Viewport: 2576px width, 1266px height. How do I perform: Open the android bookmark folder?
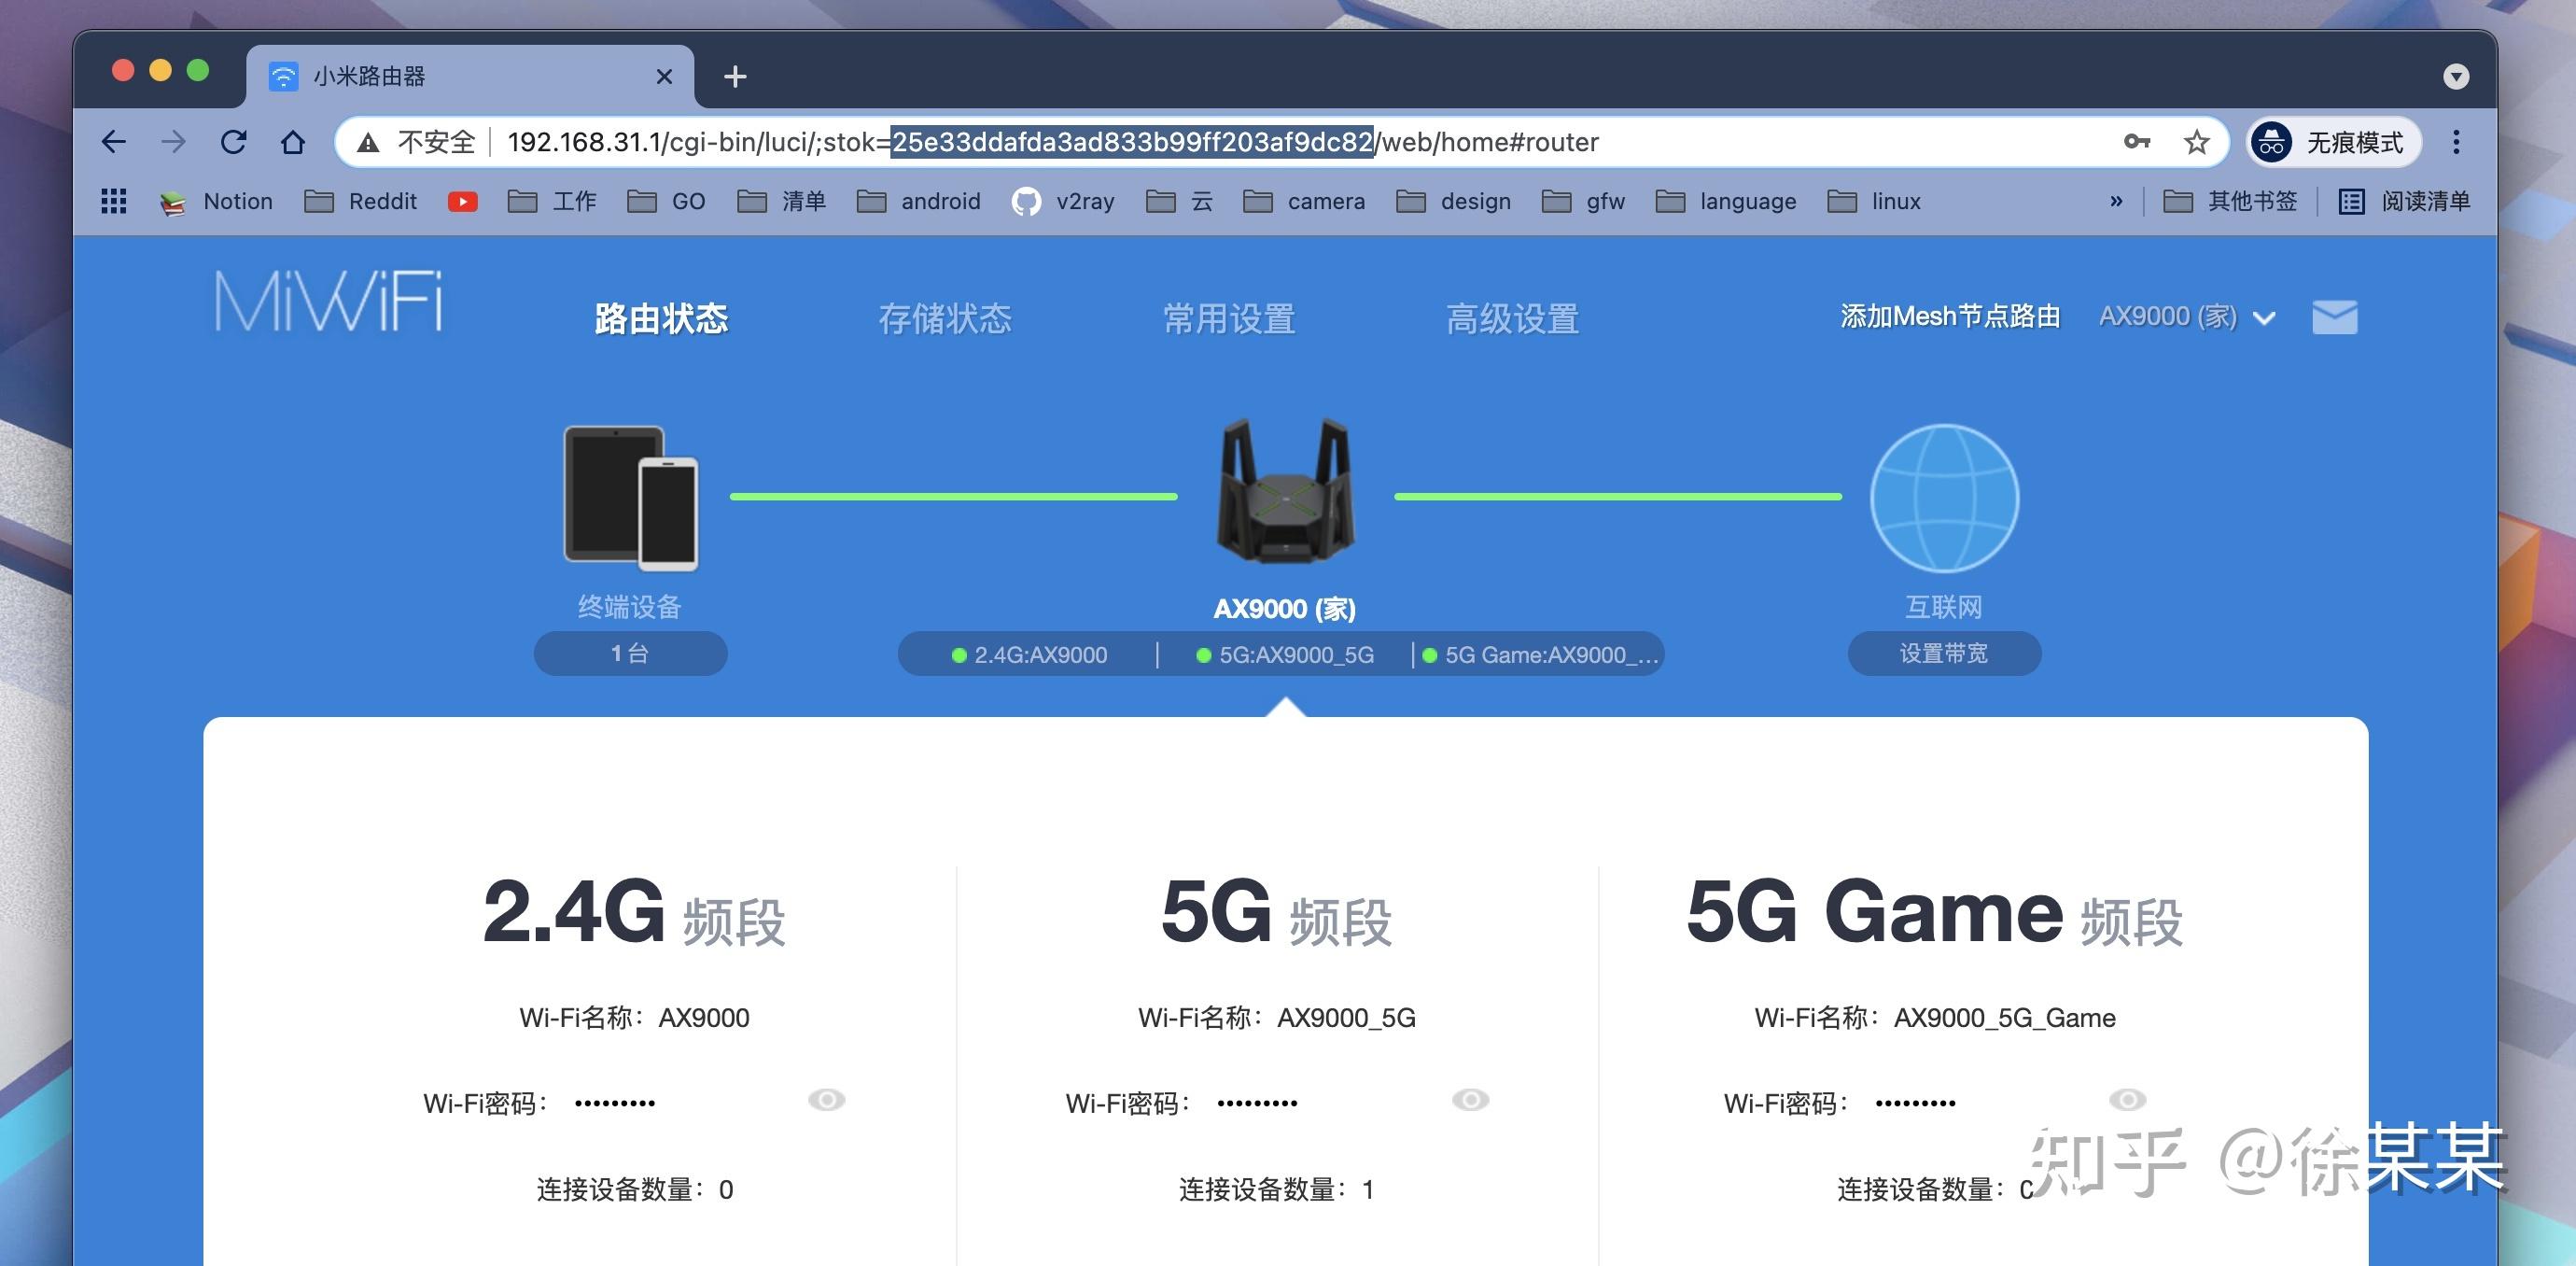coord(919,201)
